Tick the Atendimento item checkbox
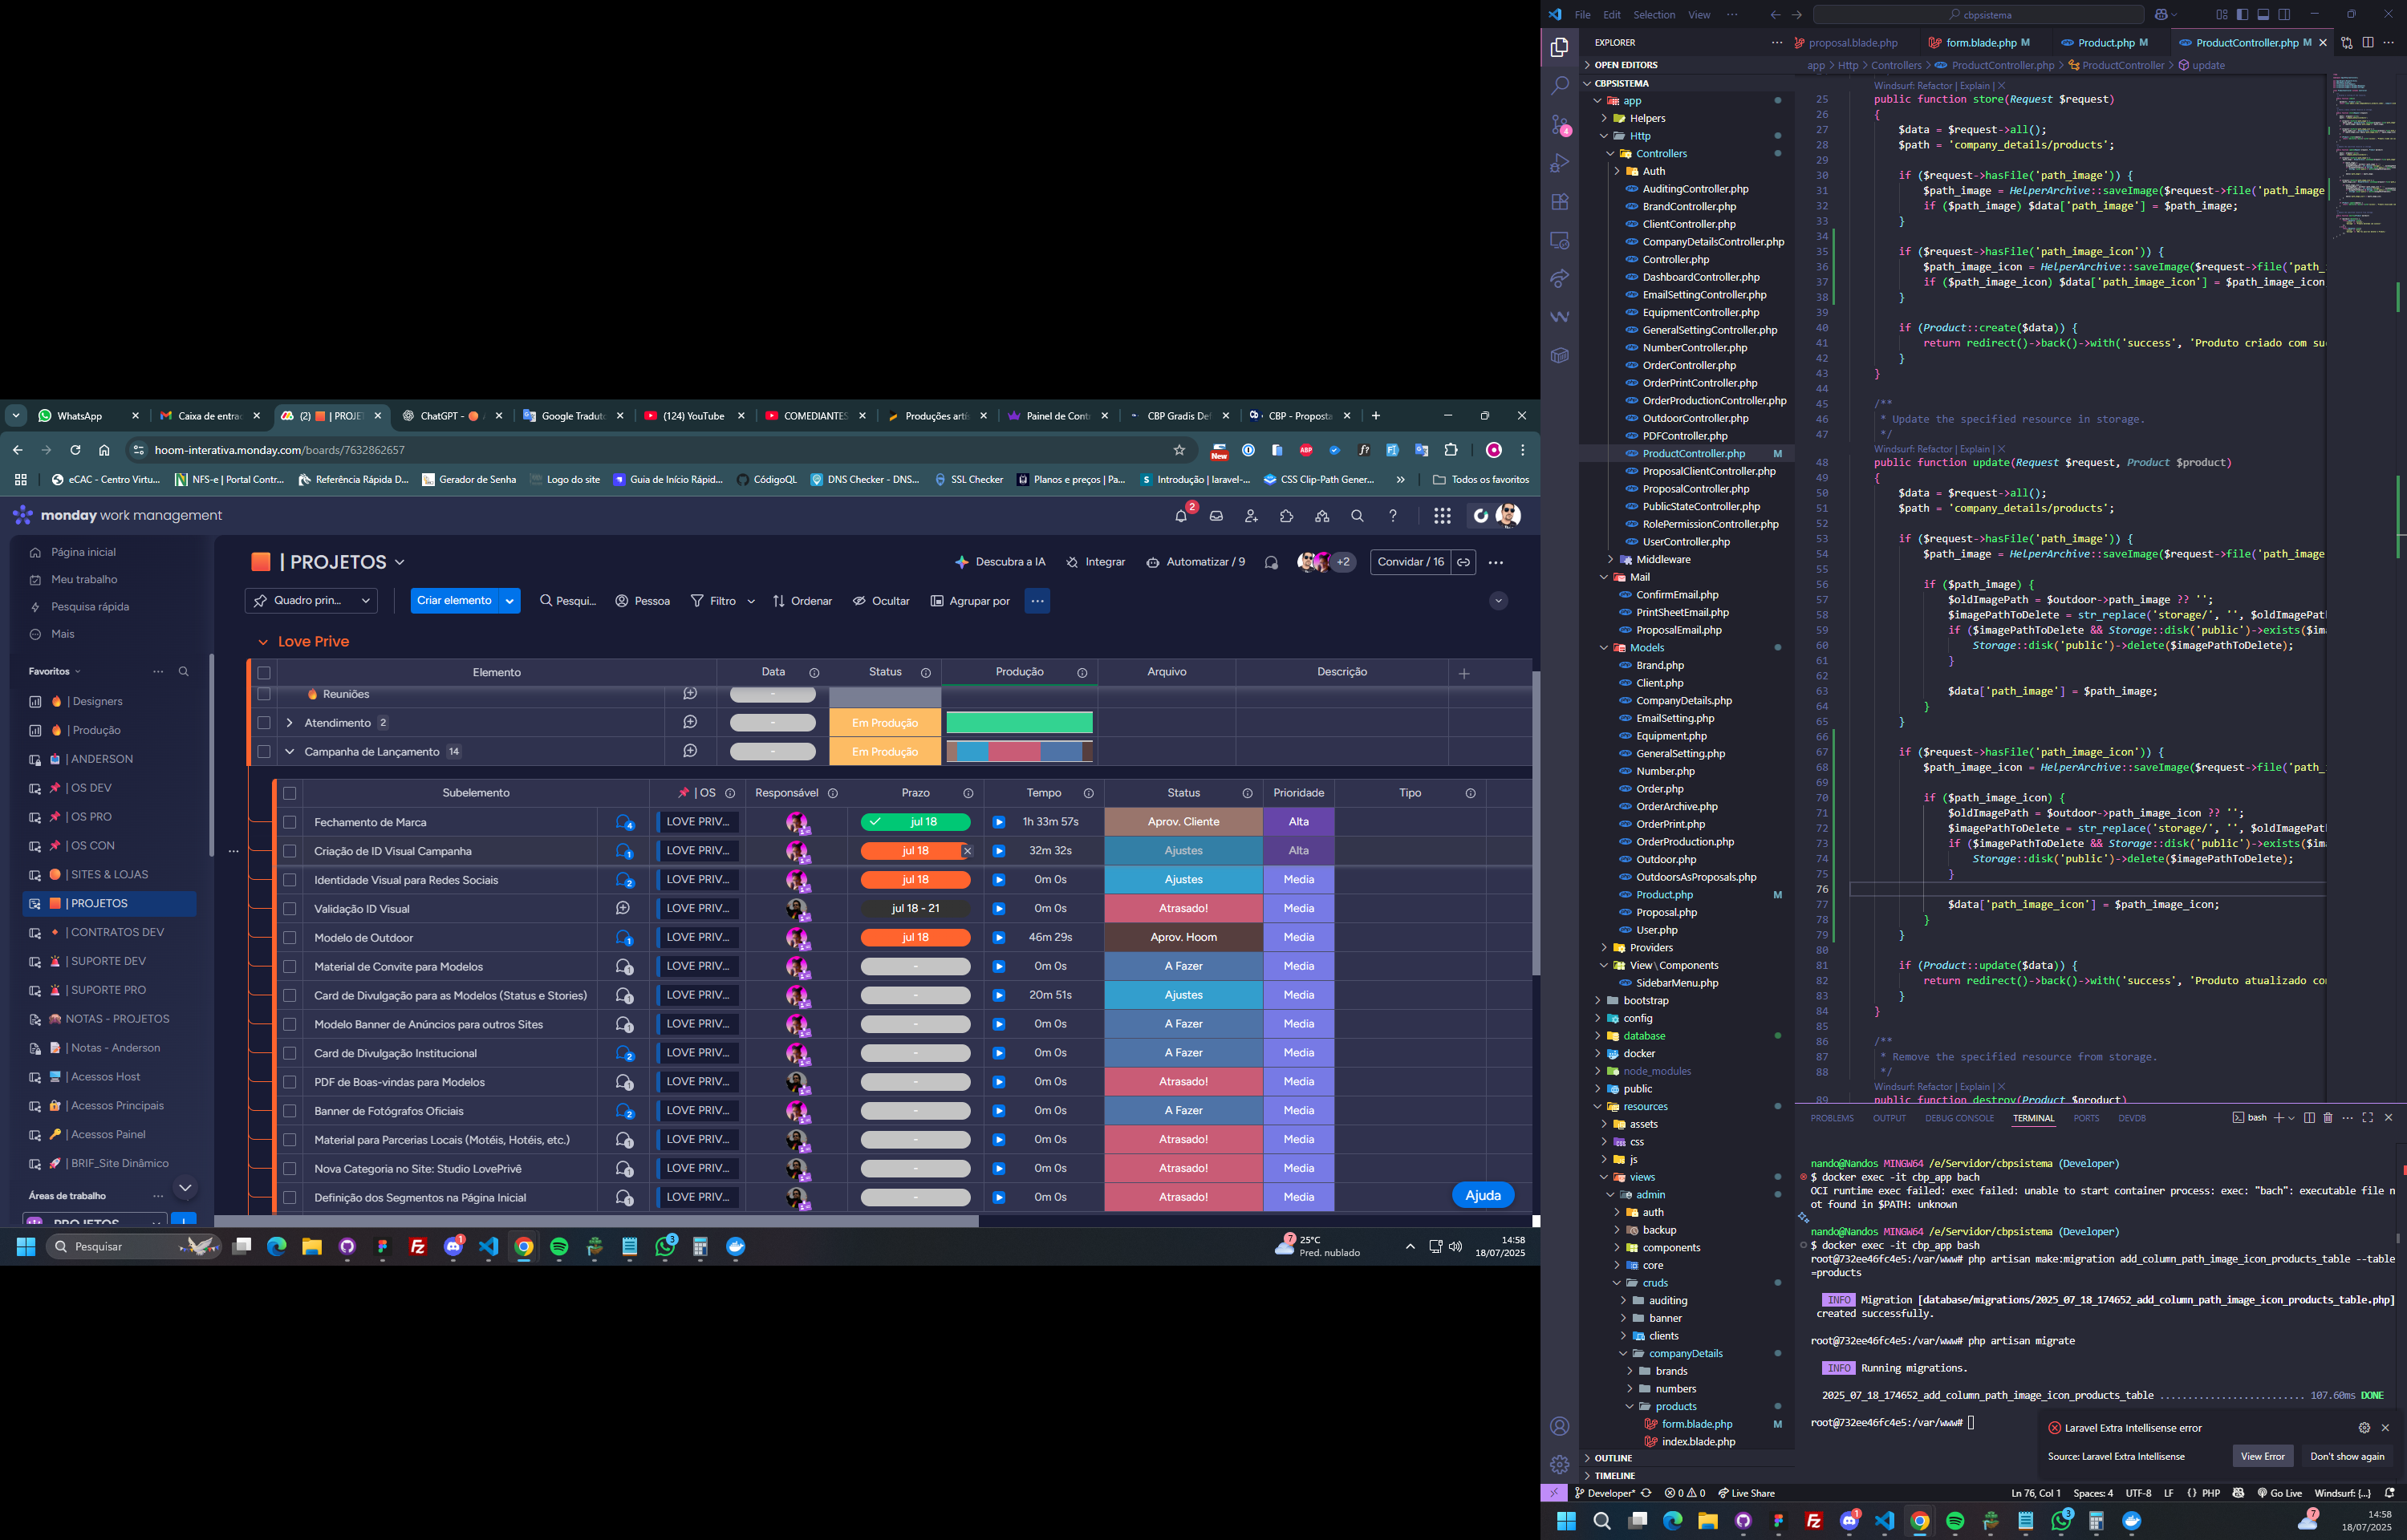This screenshot has height=1540, width=2407. 264,723
